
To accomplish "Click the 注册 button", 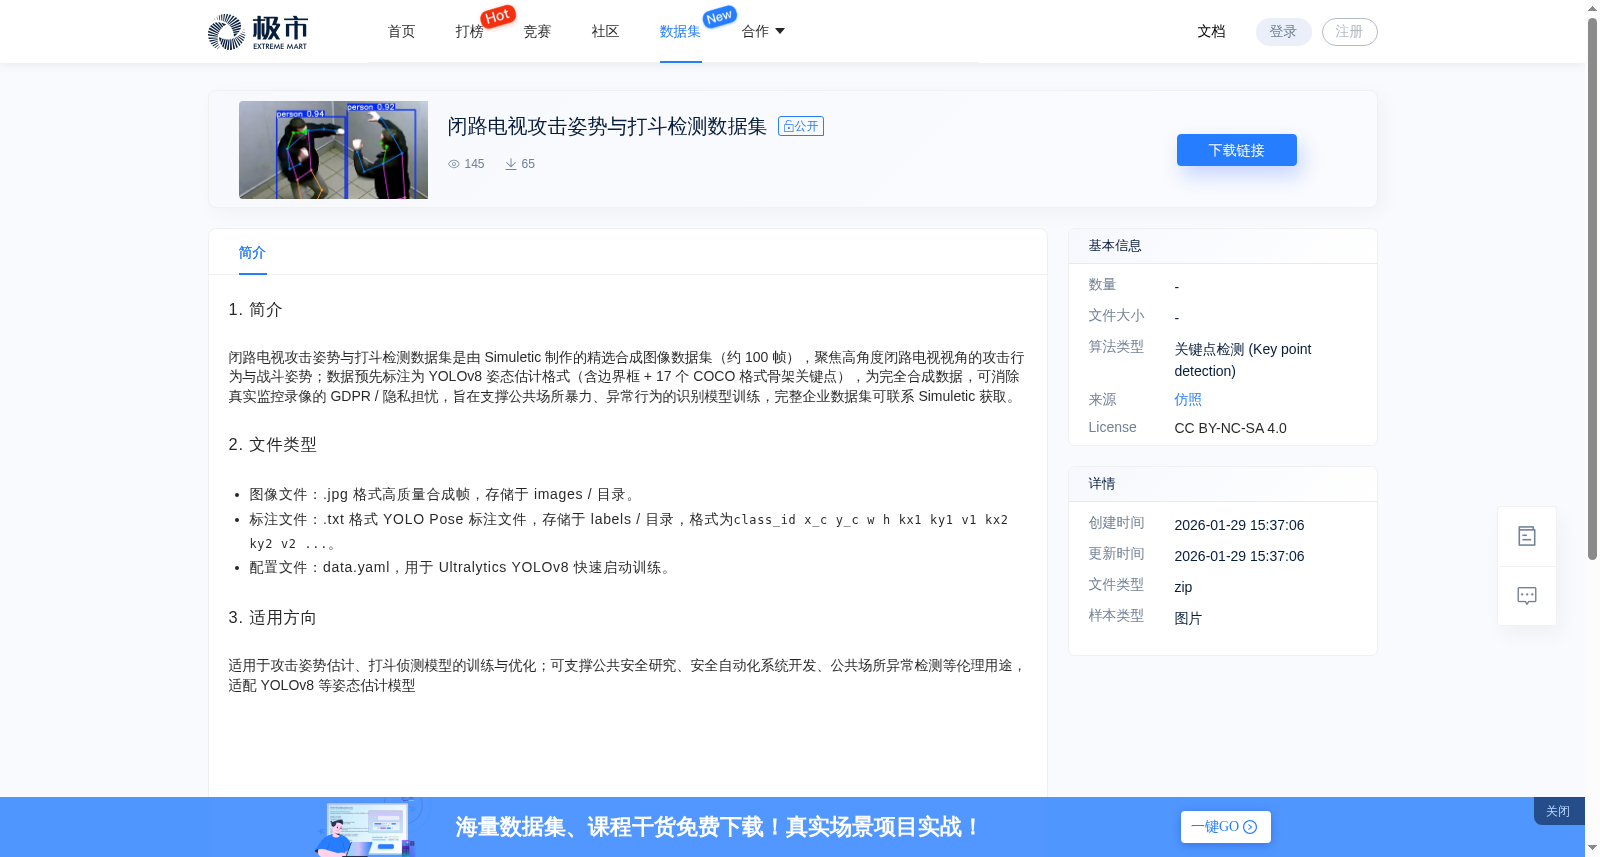I will coord(1349,32).
